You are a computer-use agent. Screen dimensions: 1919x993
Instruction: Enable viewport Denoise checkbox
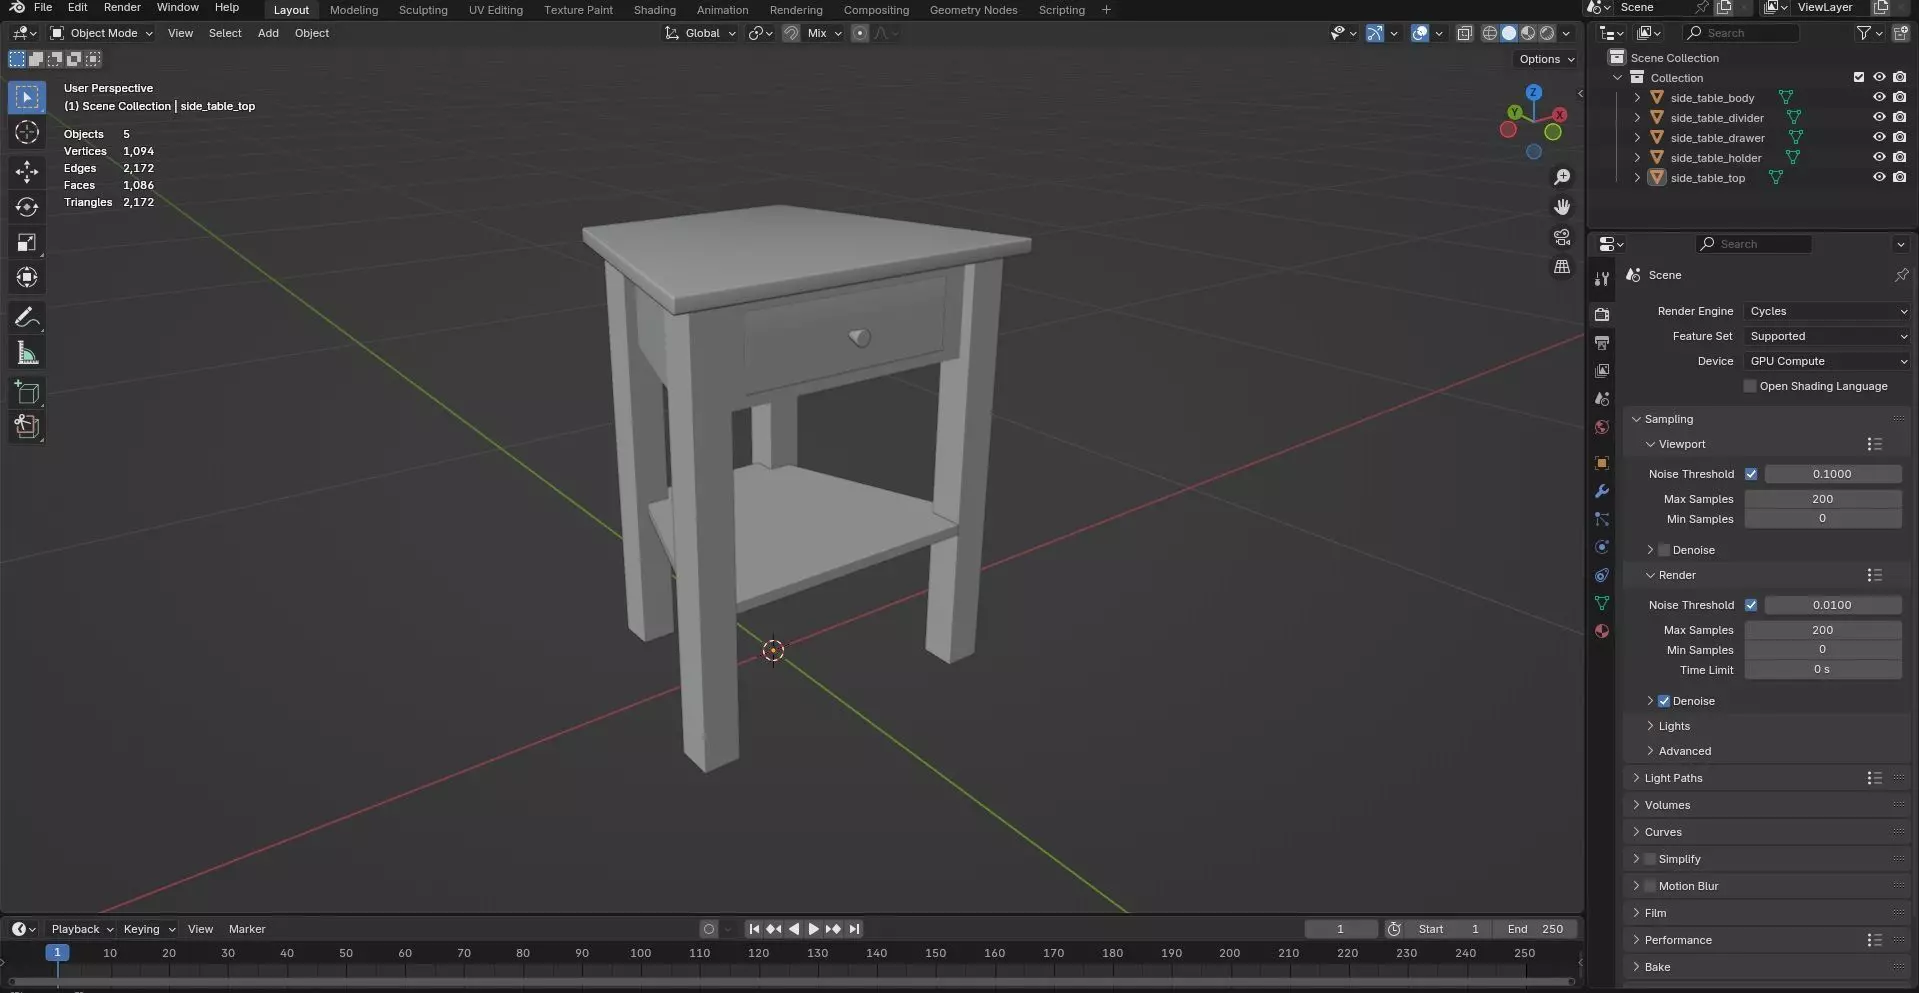[x=1664, y=550]
